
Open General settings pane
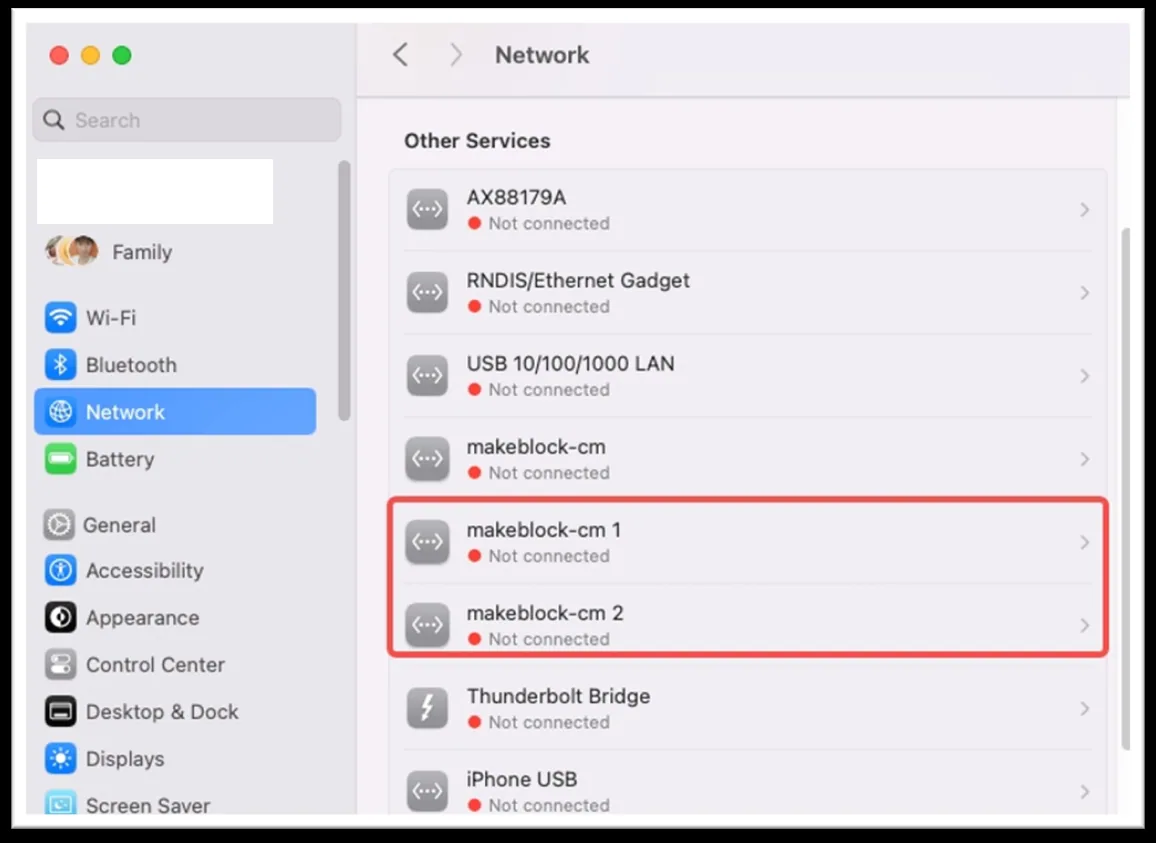pyautogui.click(x=175, y=525)
